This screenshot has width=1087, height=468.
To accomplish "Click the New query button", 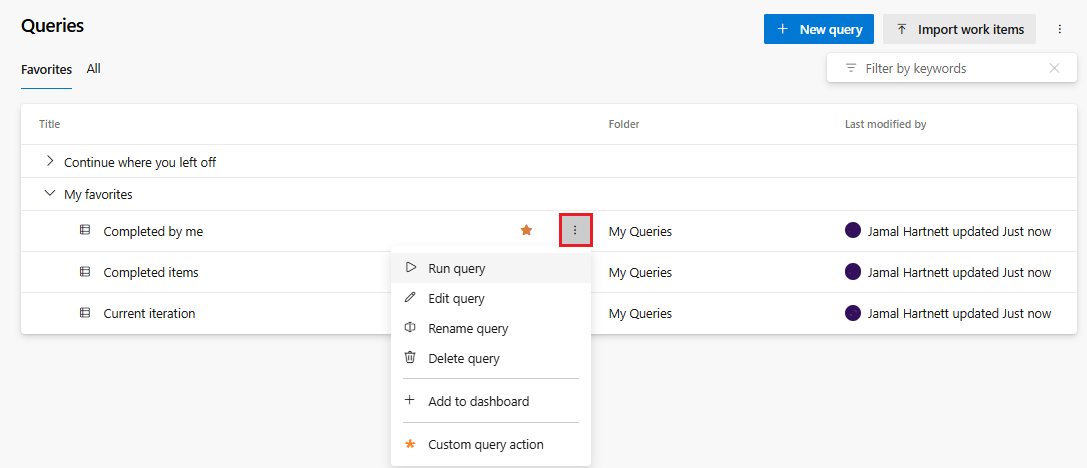I will (x=819, y=30).
